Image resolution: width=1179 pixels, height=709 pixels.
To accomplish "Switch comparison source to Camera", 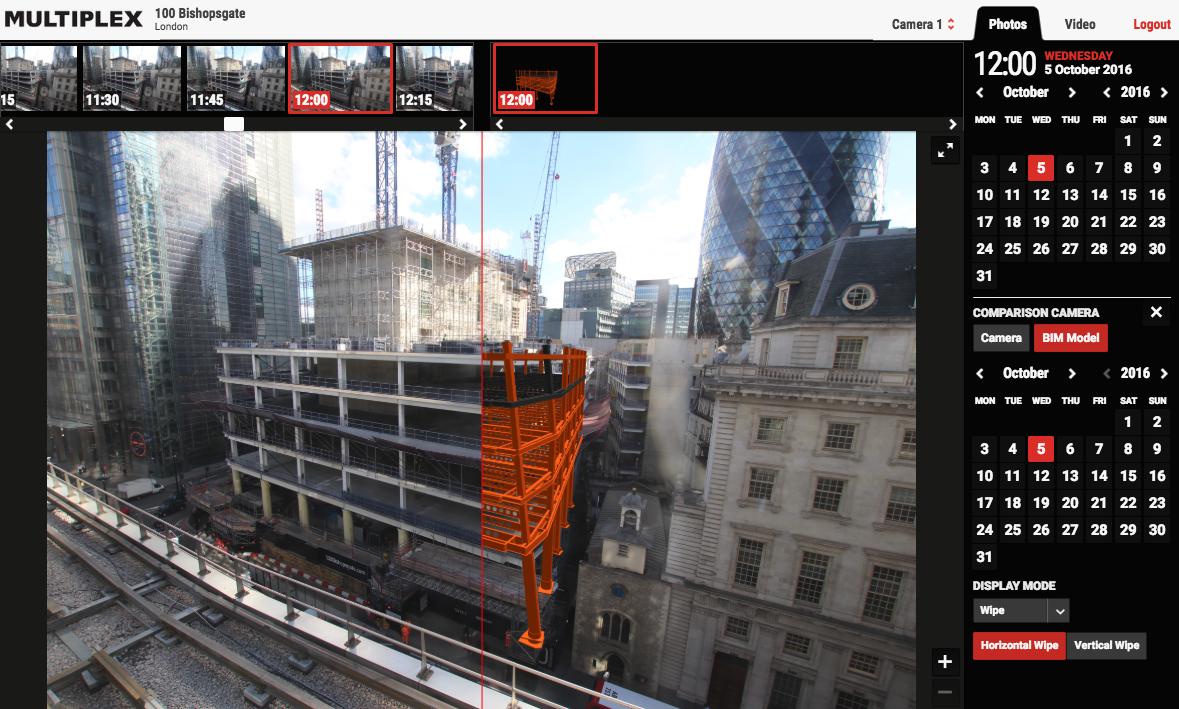I will coord(1000,337).
